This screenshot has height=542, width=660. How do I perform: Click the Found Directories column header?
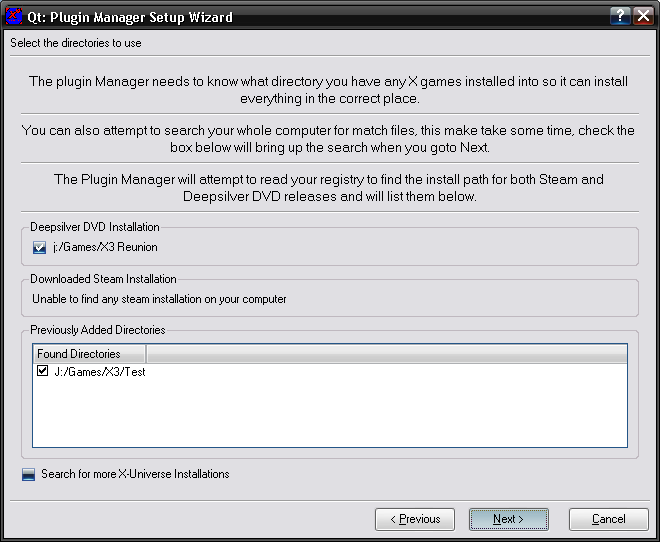[x=89, y=354]
